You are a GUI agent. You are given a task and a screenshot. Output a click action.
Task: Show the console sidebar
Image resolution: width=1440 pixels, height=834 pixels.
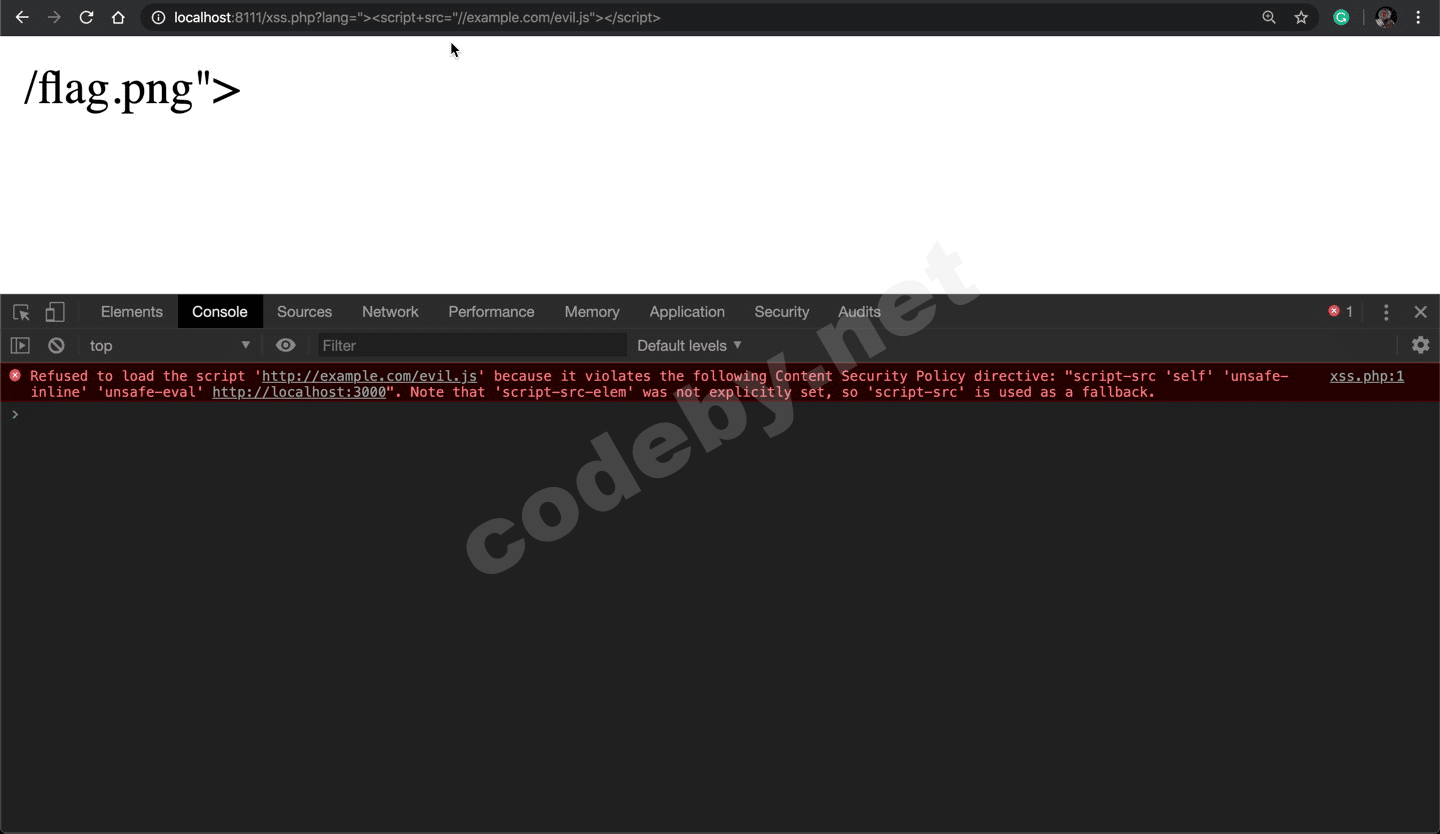[x=20, y=345]
